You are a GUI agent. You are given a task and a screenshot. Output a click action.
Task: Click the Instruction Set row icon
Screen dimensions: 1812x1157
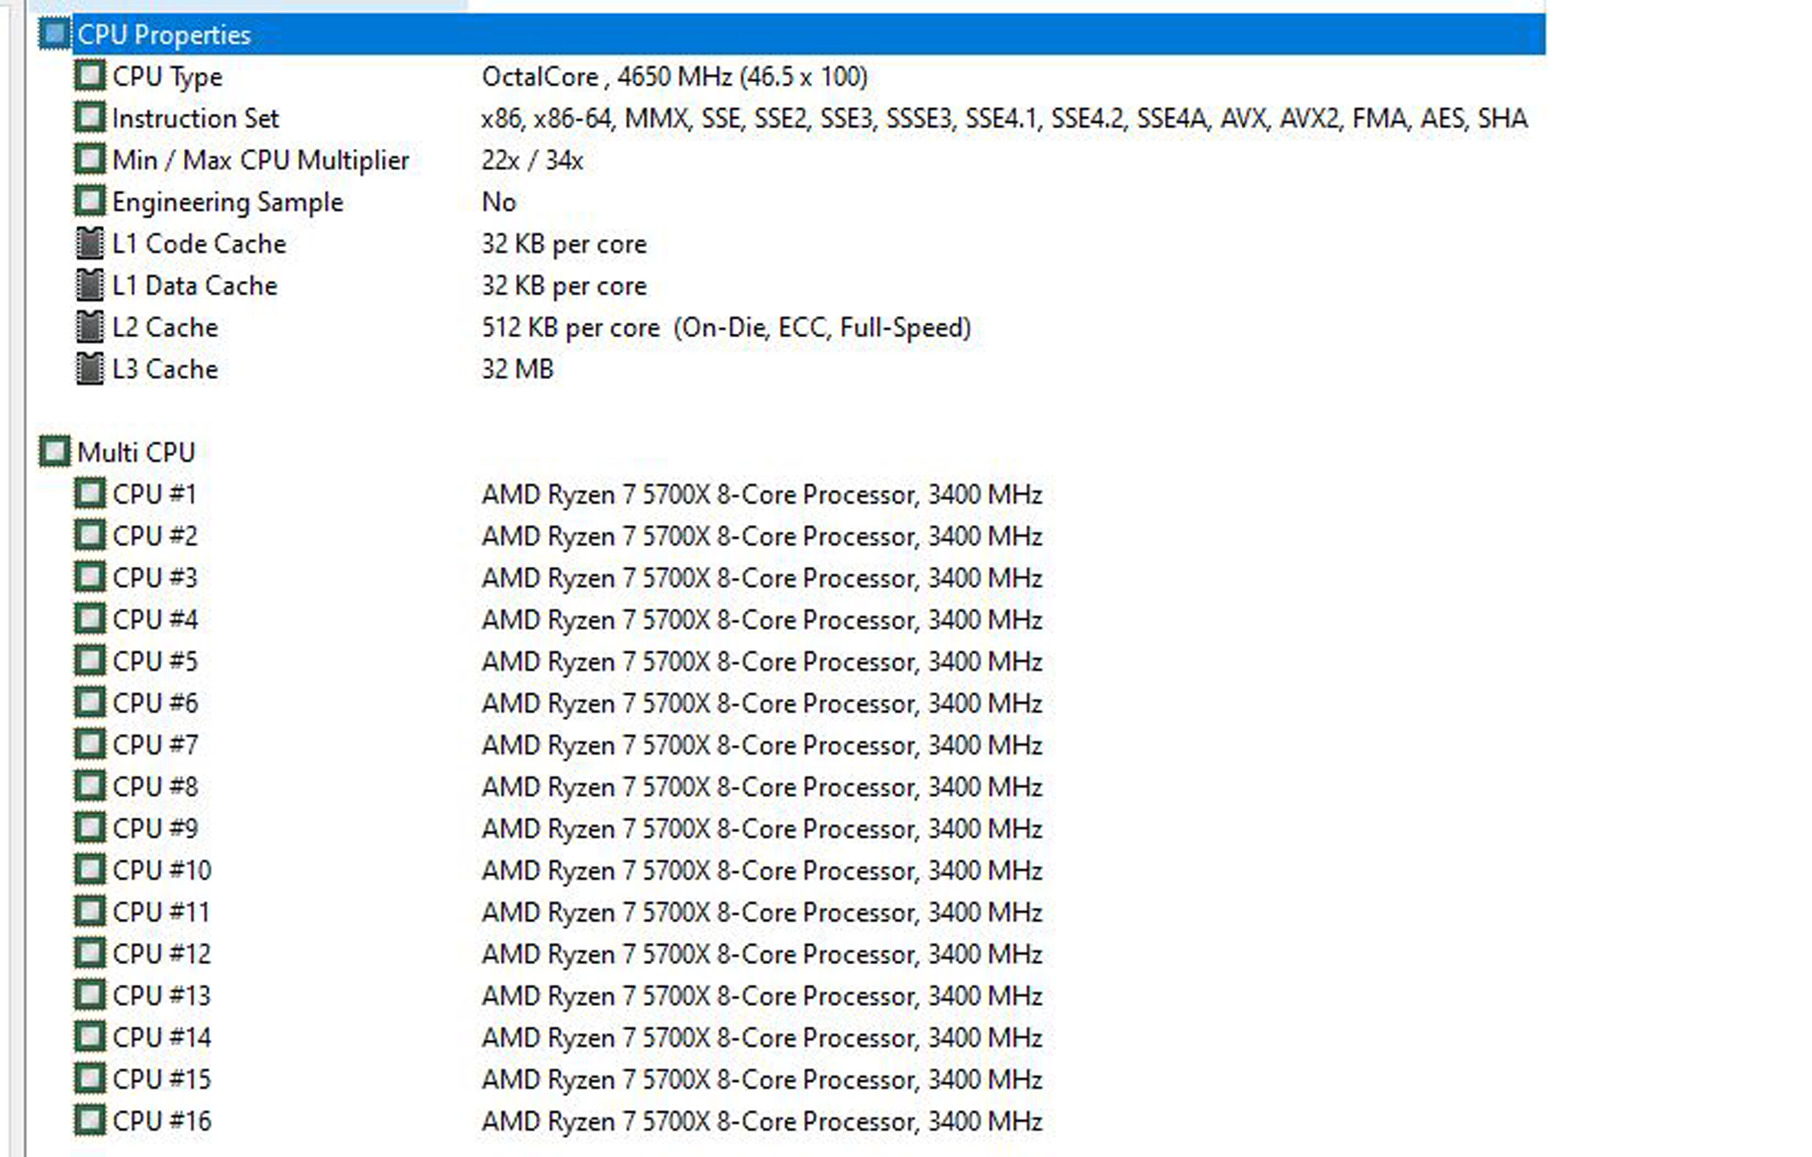90,118
